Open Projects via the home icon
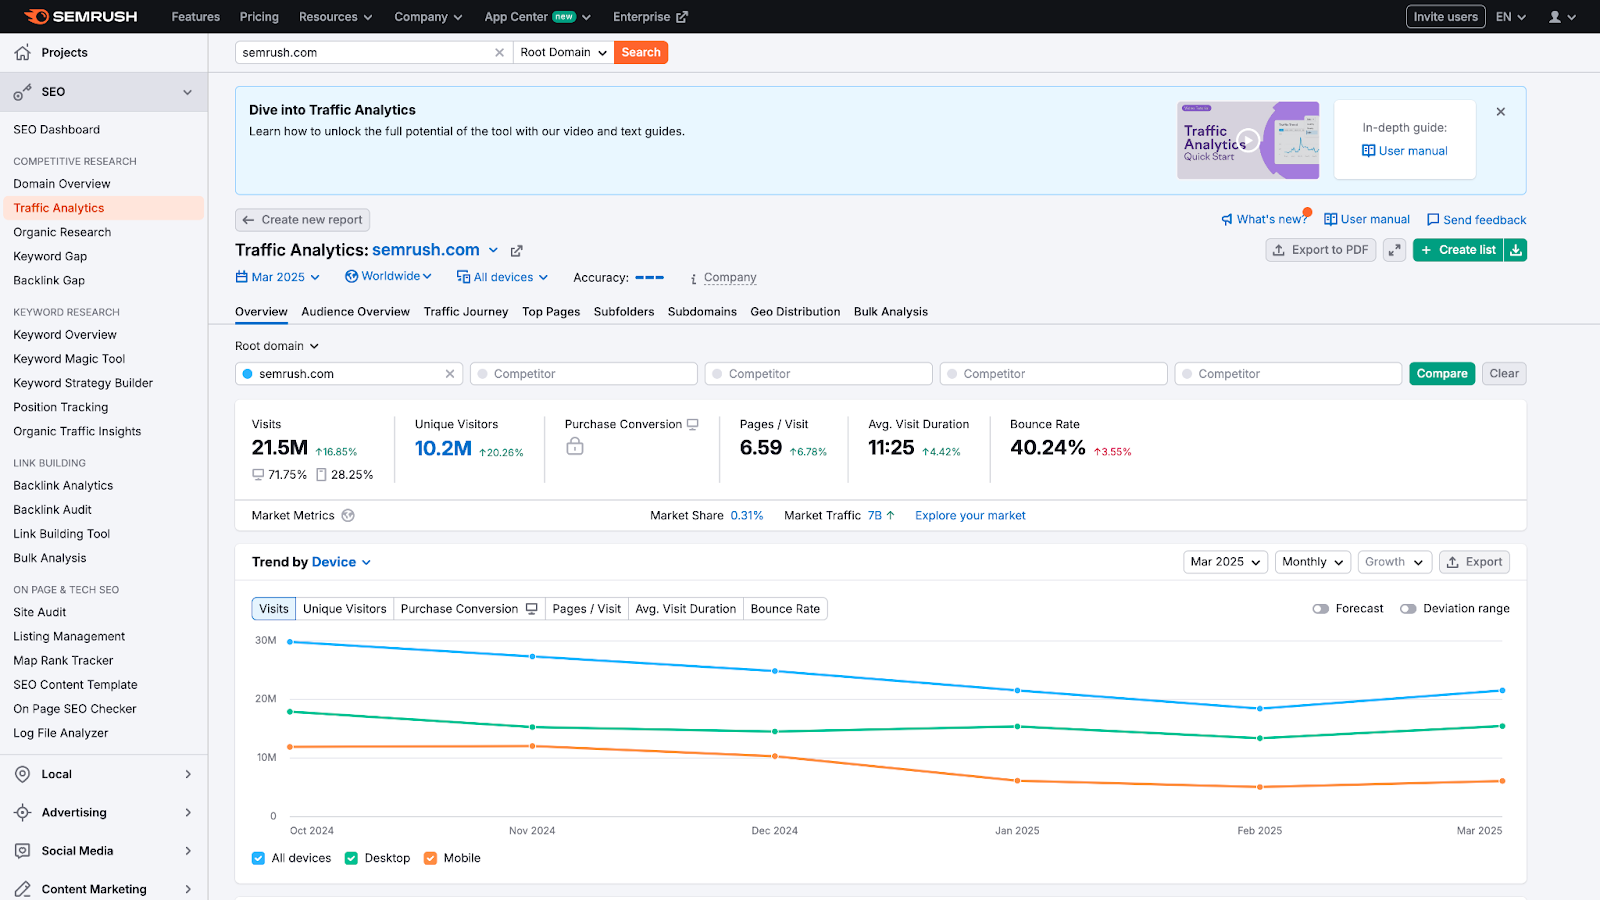 point(22,52)
